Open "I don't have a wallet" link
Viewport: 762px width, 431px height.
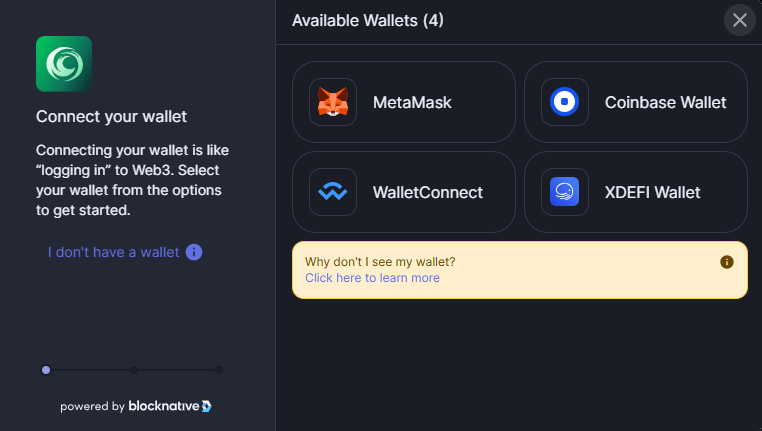pyautogui.click(x=113, y=252)
